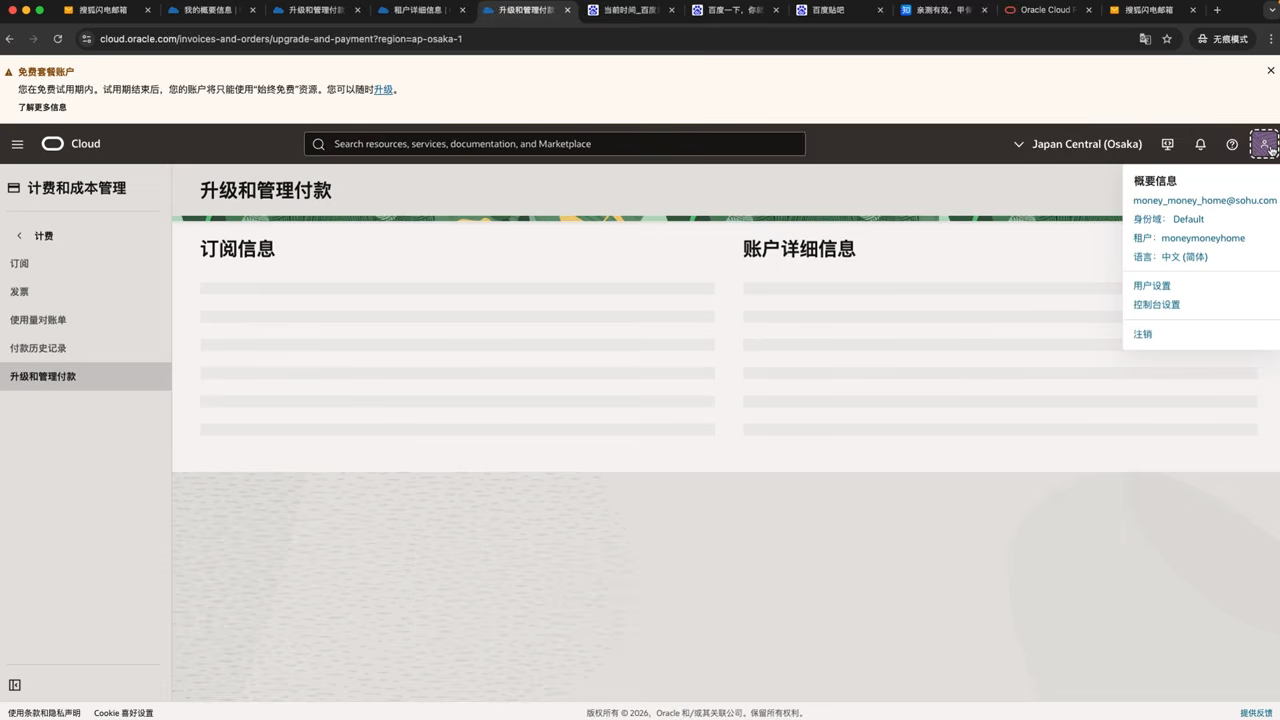Screen dimensions: 1280x720
Task: Click 提供反馈 in the footer
Action: [x=1256, y=713]
